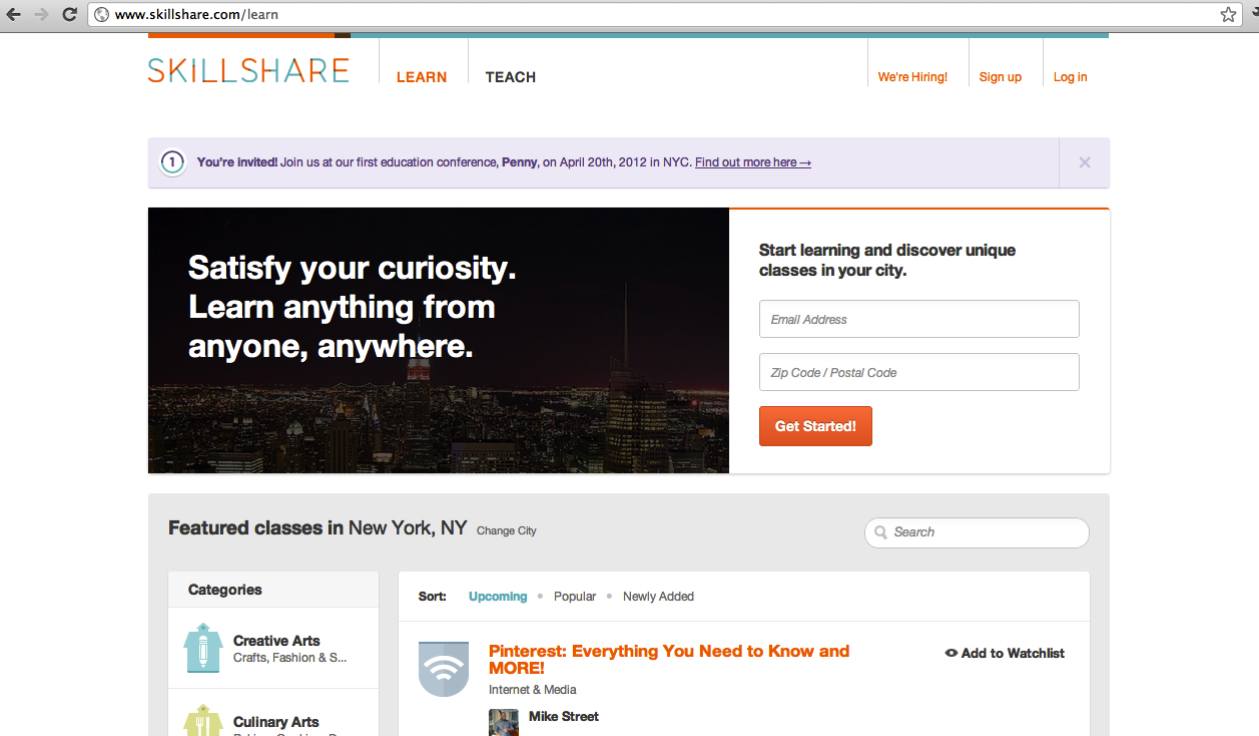Click the Zip Code / Postal Code field
Image resolution: width=1259 pixels, height=736 pixels.
pos(919,372)
